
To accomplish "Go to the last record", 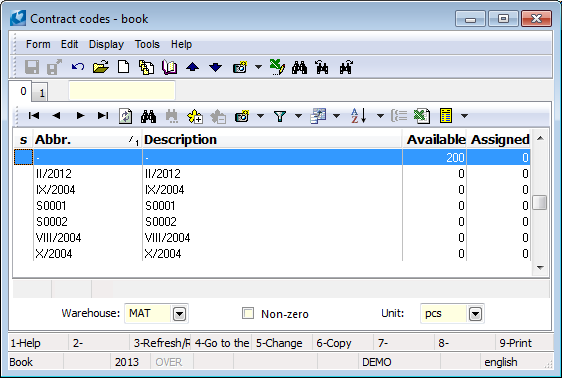I will tap(103, 115).
